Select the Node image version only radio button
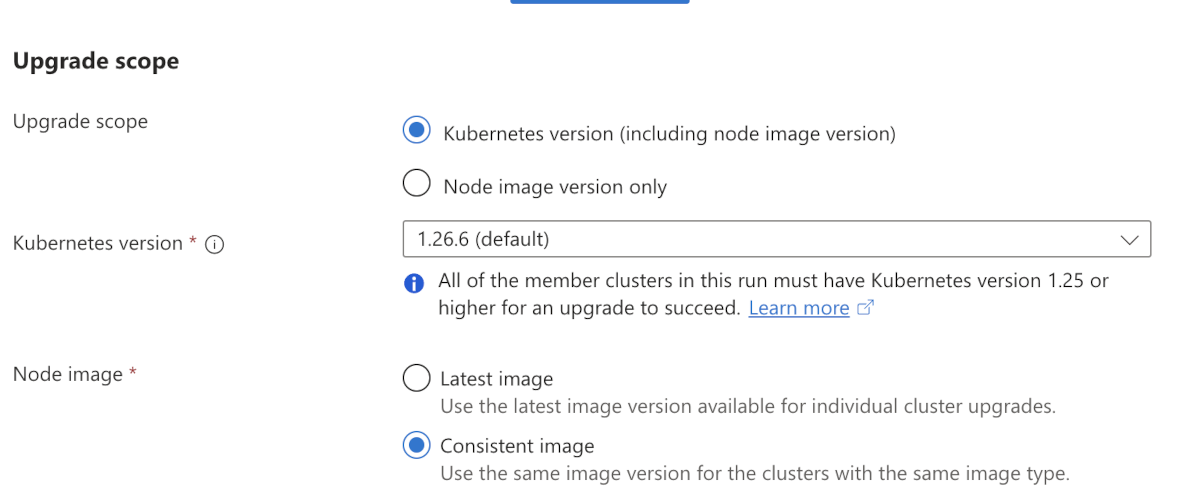 pyautogui.click(x=415, y=185)
